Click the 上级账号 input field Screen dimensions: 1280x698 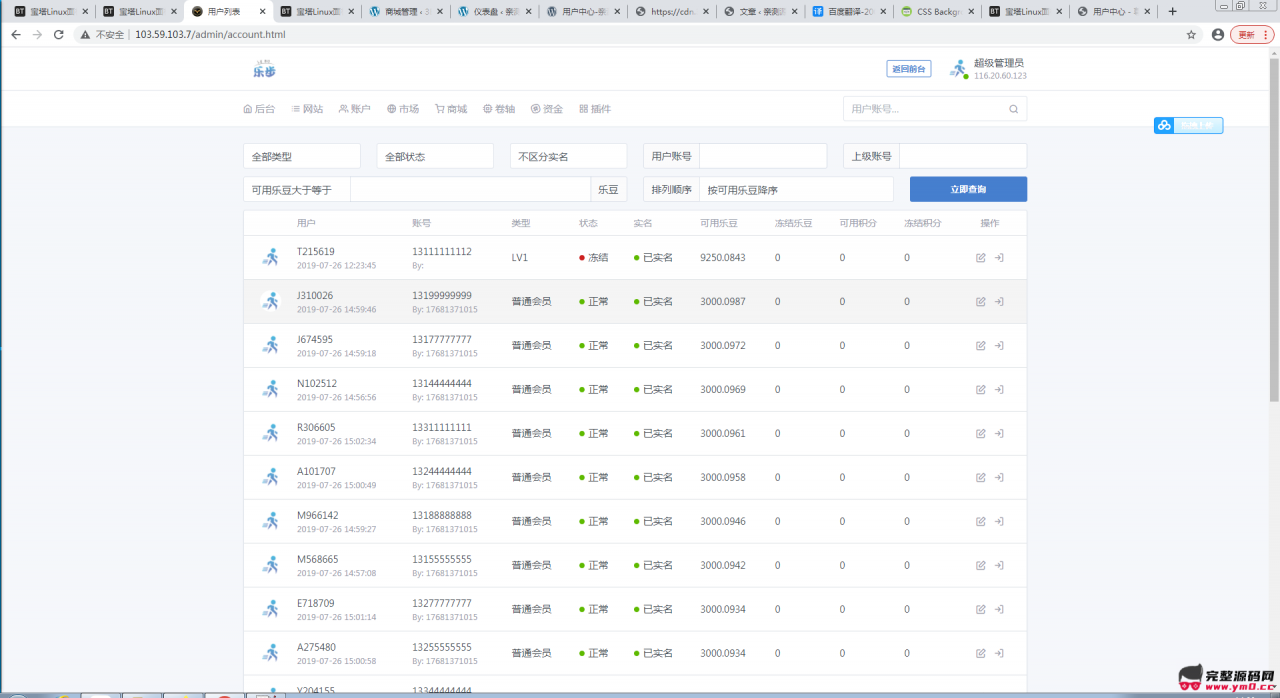(963, 157)
